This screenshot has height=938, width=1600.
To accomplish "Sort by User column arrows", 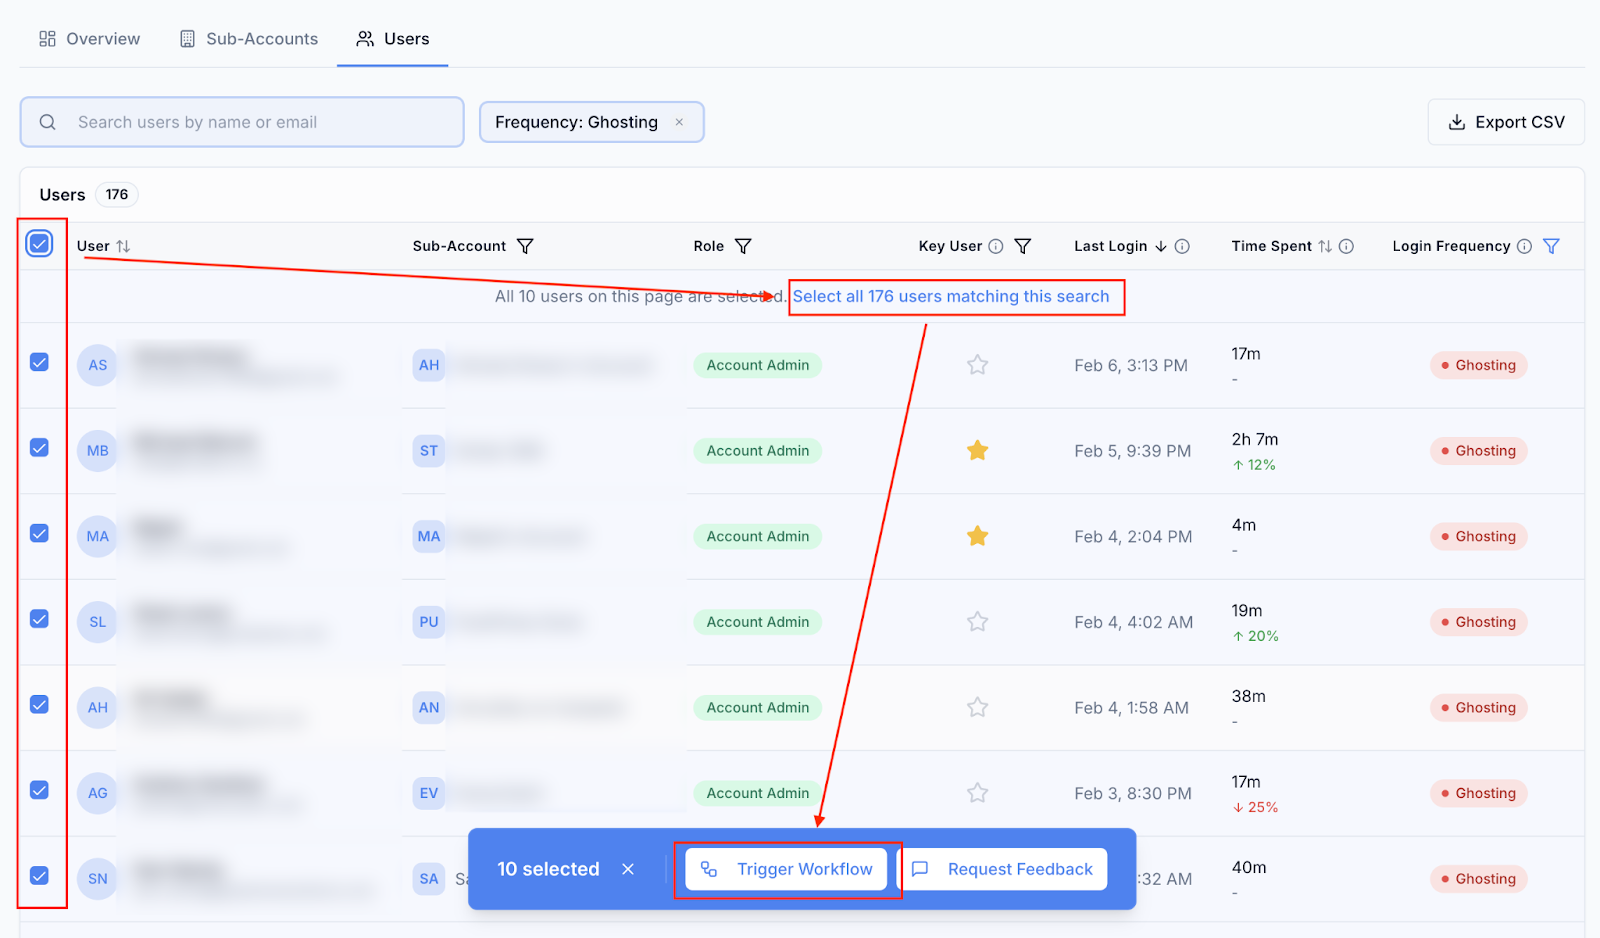I will coord(123,246).
